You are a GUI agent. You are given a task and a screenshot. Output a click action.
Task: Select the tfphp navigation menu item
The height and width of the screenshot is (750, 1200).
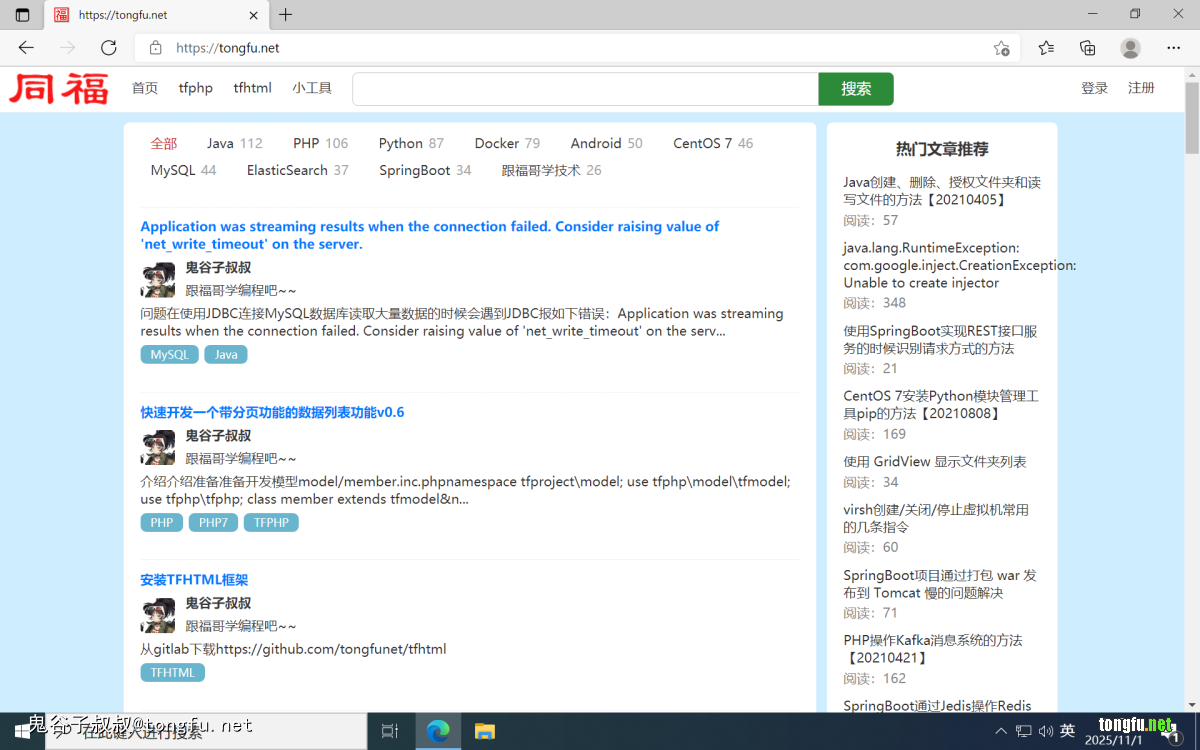pos(196,88)
